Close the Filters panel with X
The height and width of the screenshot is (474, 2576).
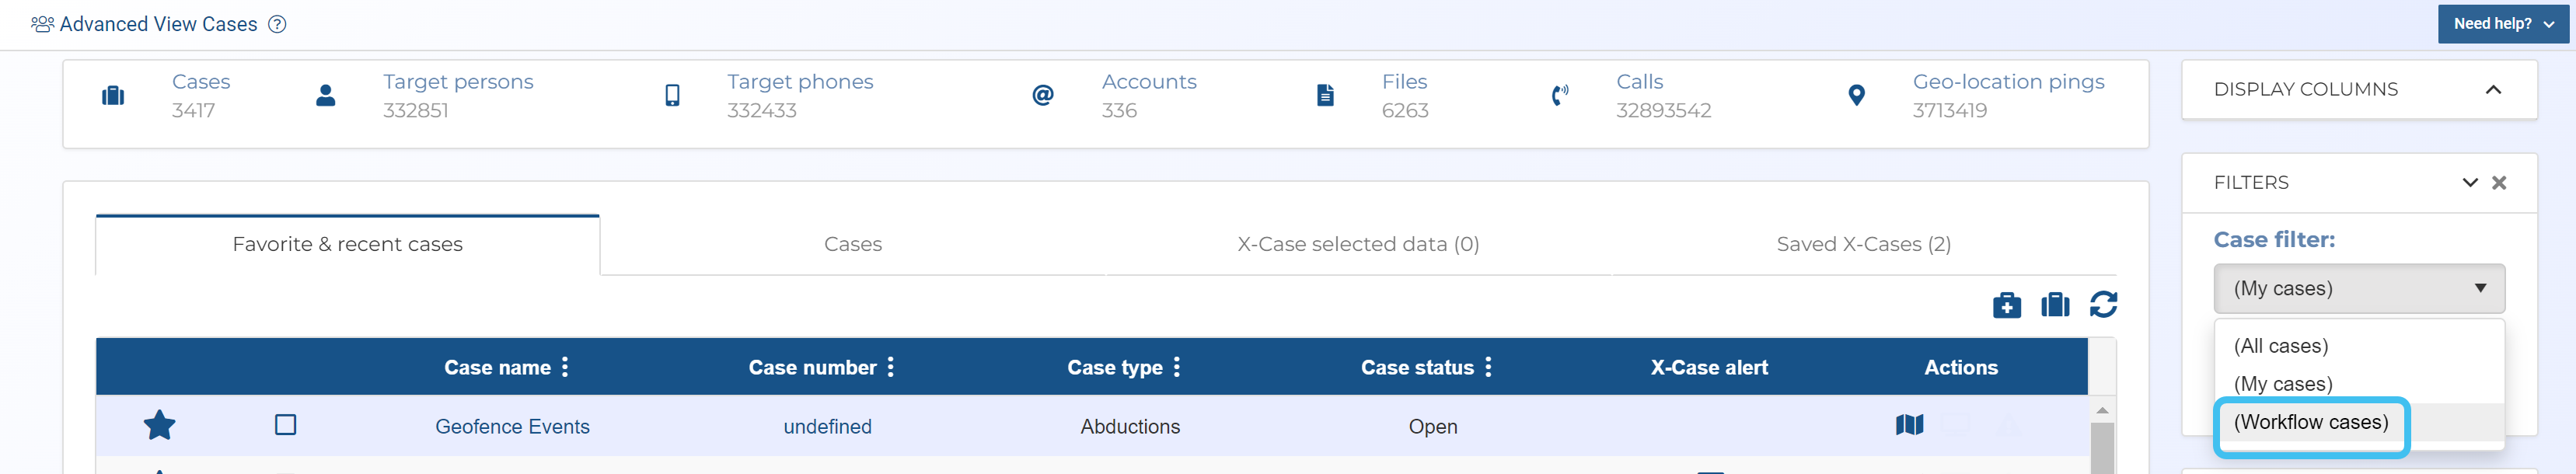click(x=2498, y=183)
